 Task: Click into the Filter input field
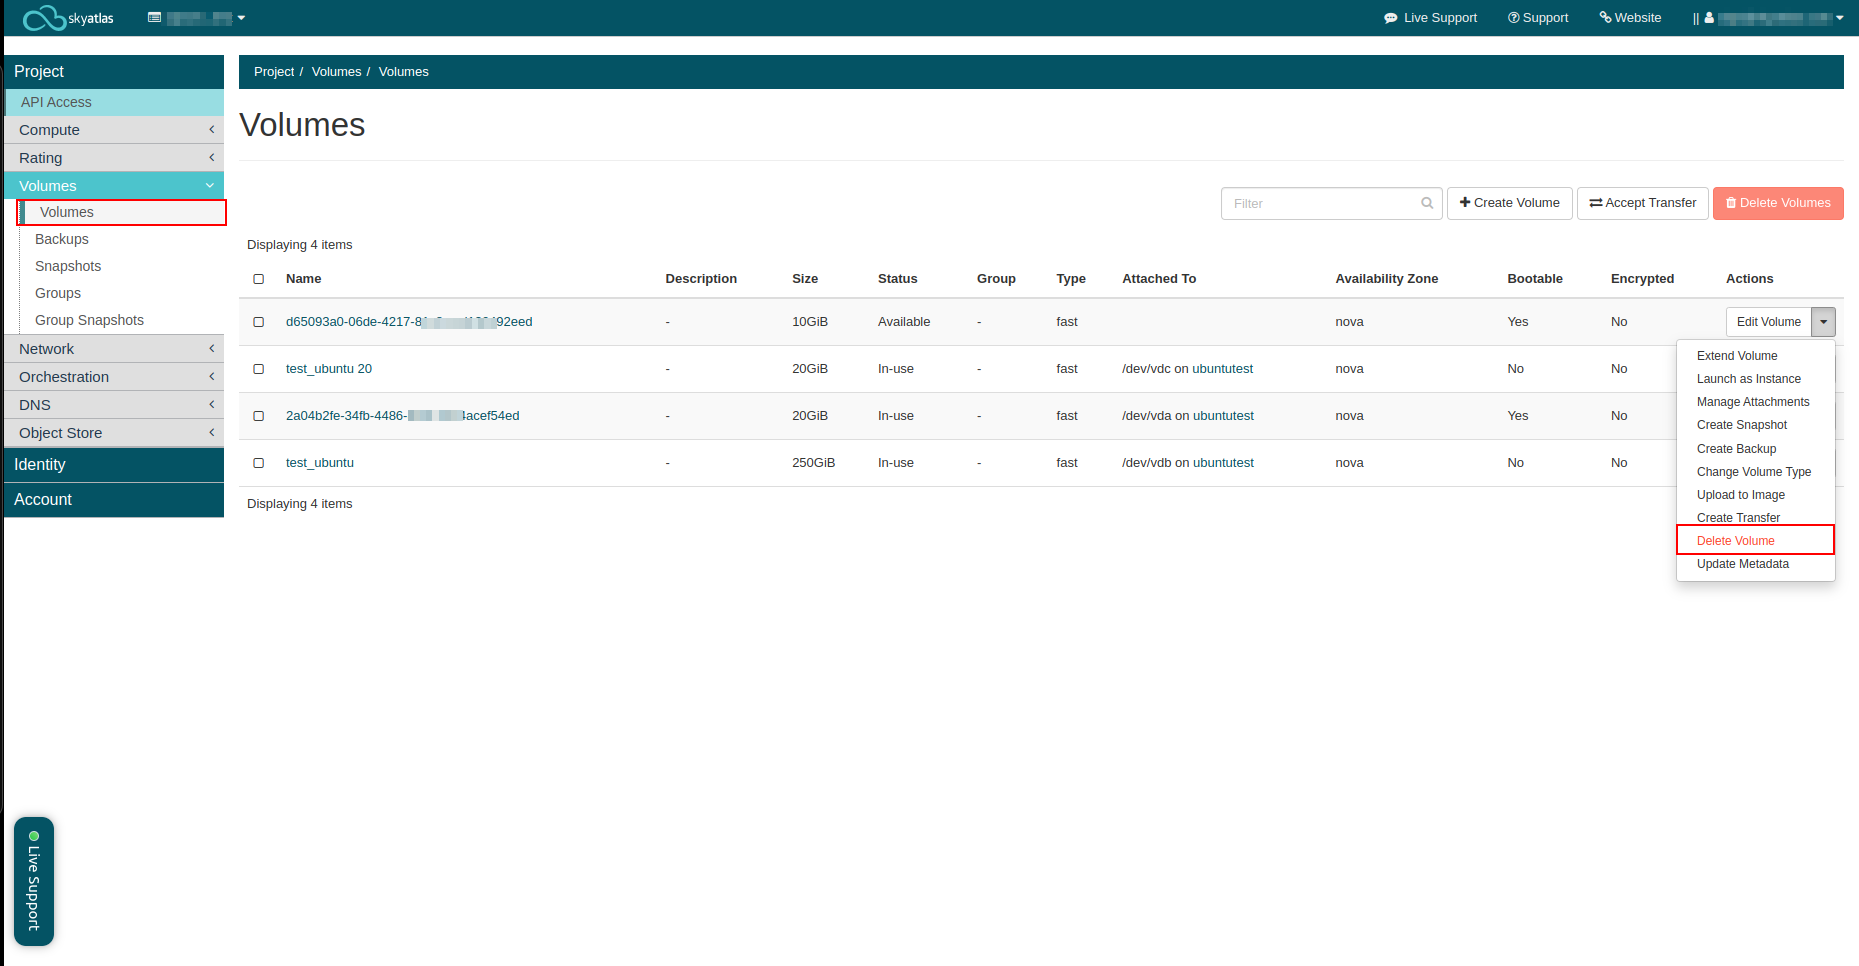point(1320,203)
